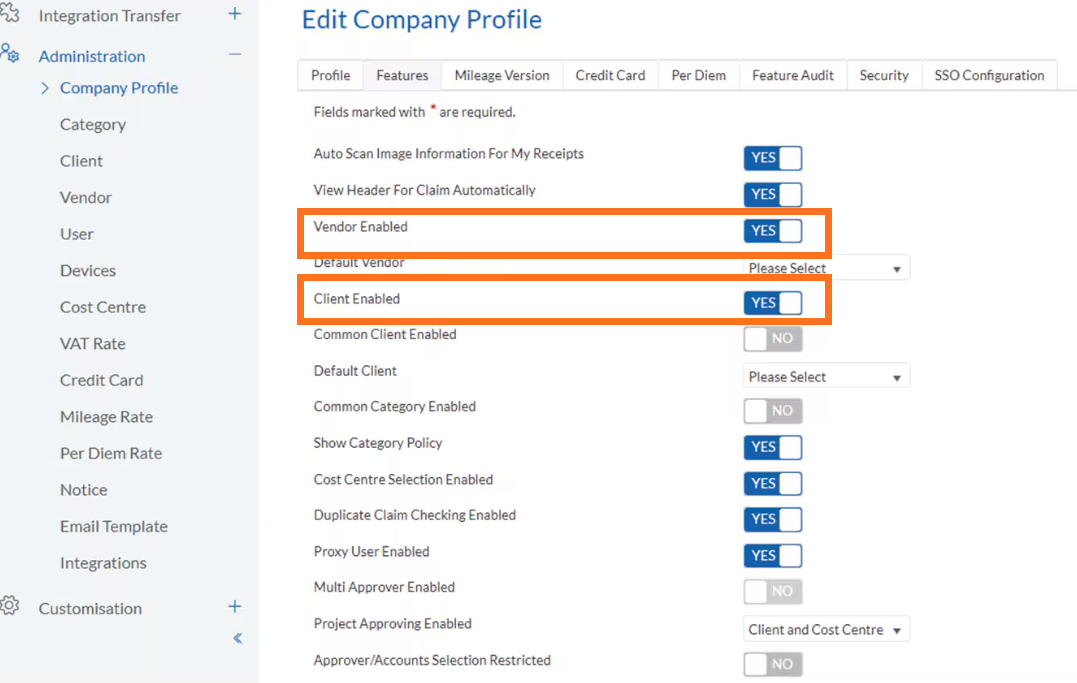Open the Security tab

[884, 76]
